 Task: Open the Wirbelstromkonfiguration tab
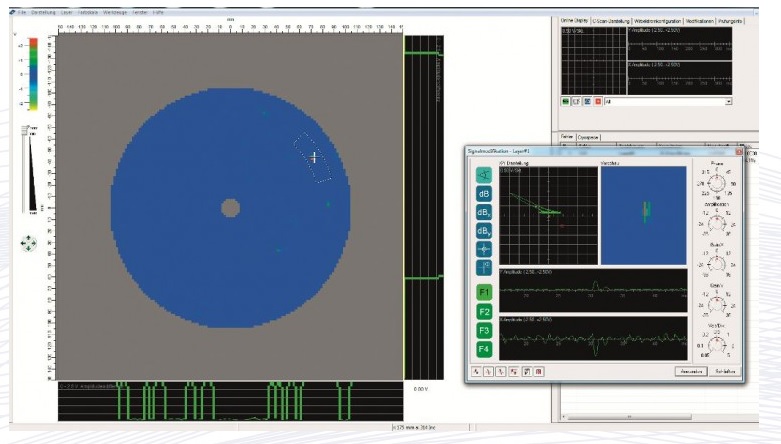657,21
